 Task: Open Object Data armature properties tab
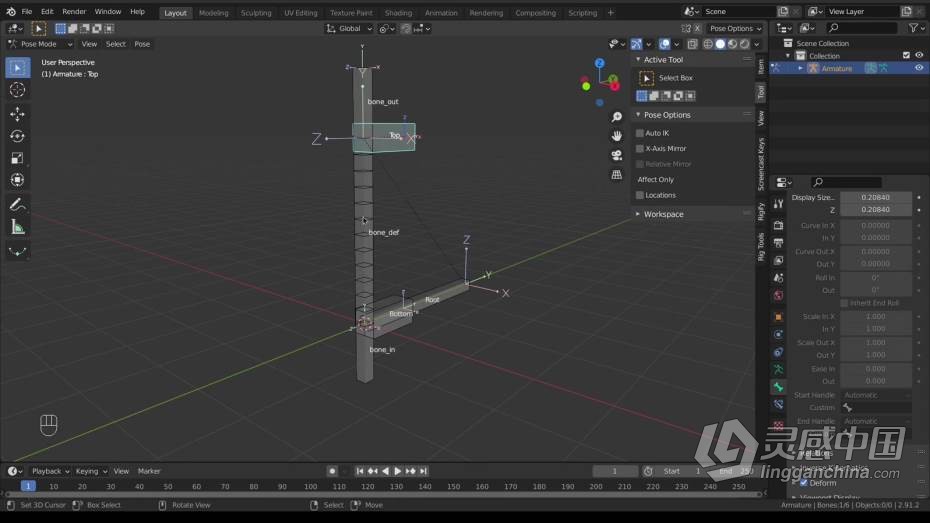click(x=779, y=369)
